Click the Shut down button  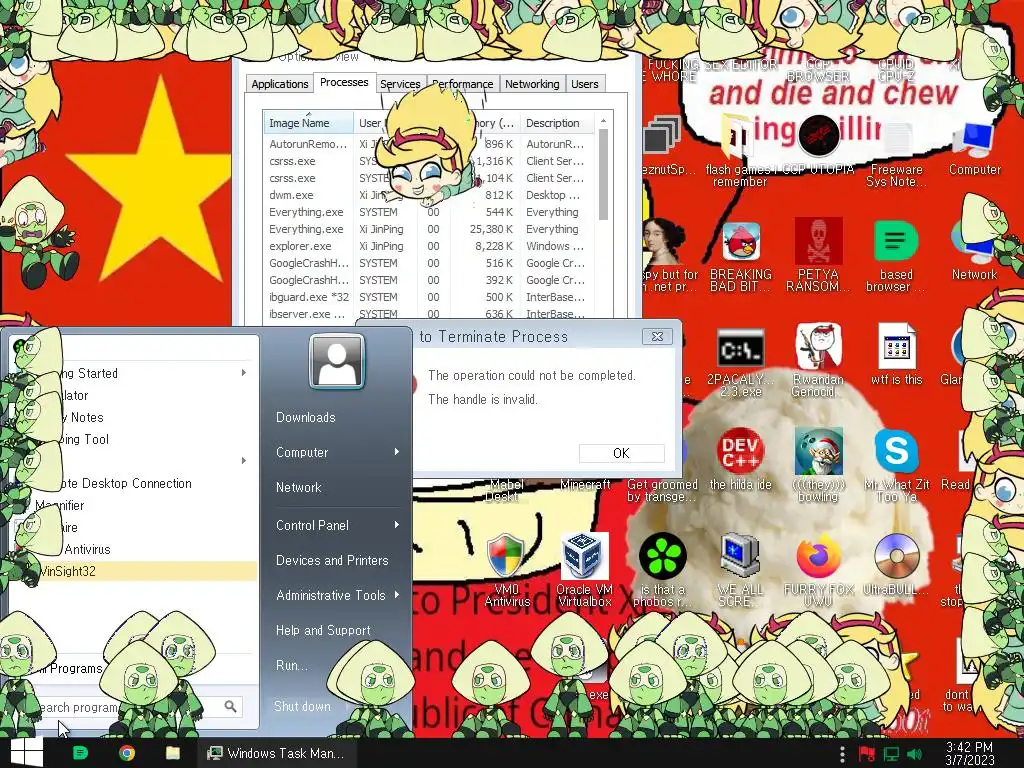(302, 706)
